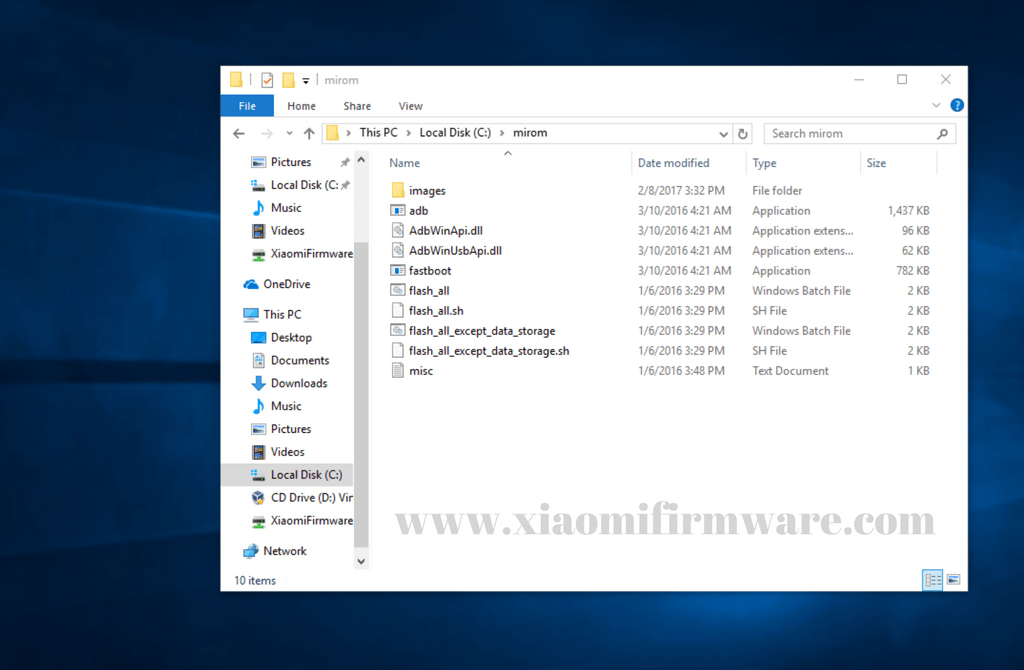
Task: Open Recent locations dropdown arrow
Action: click(289, 134)
